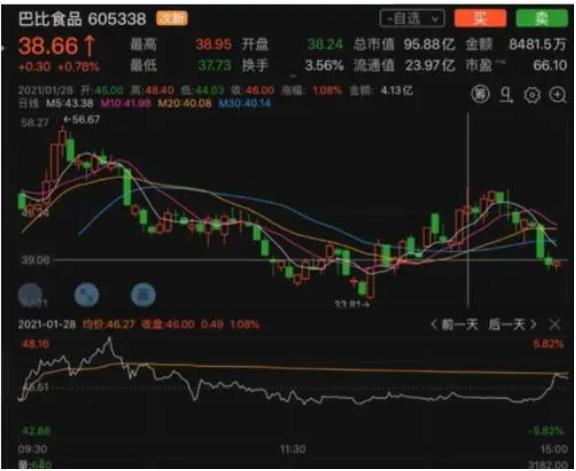
Task: Click the 开盘 38.24 value
Action: click(325, 45)
